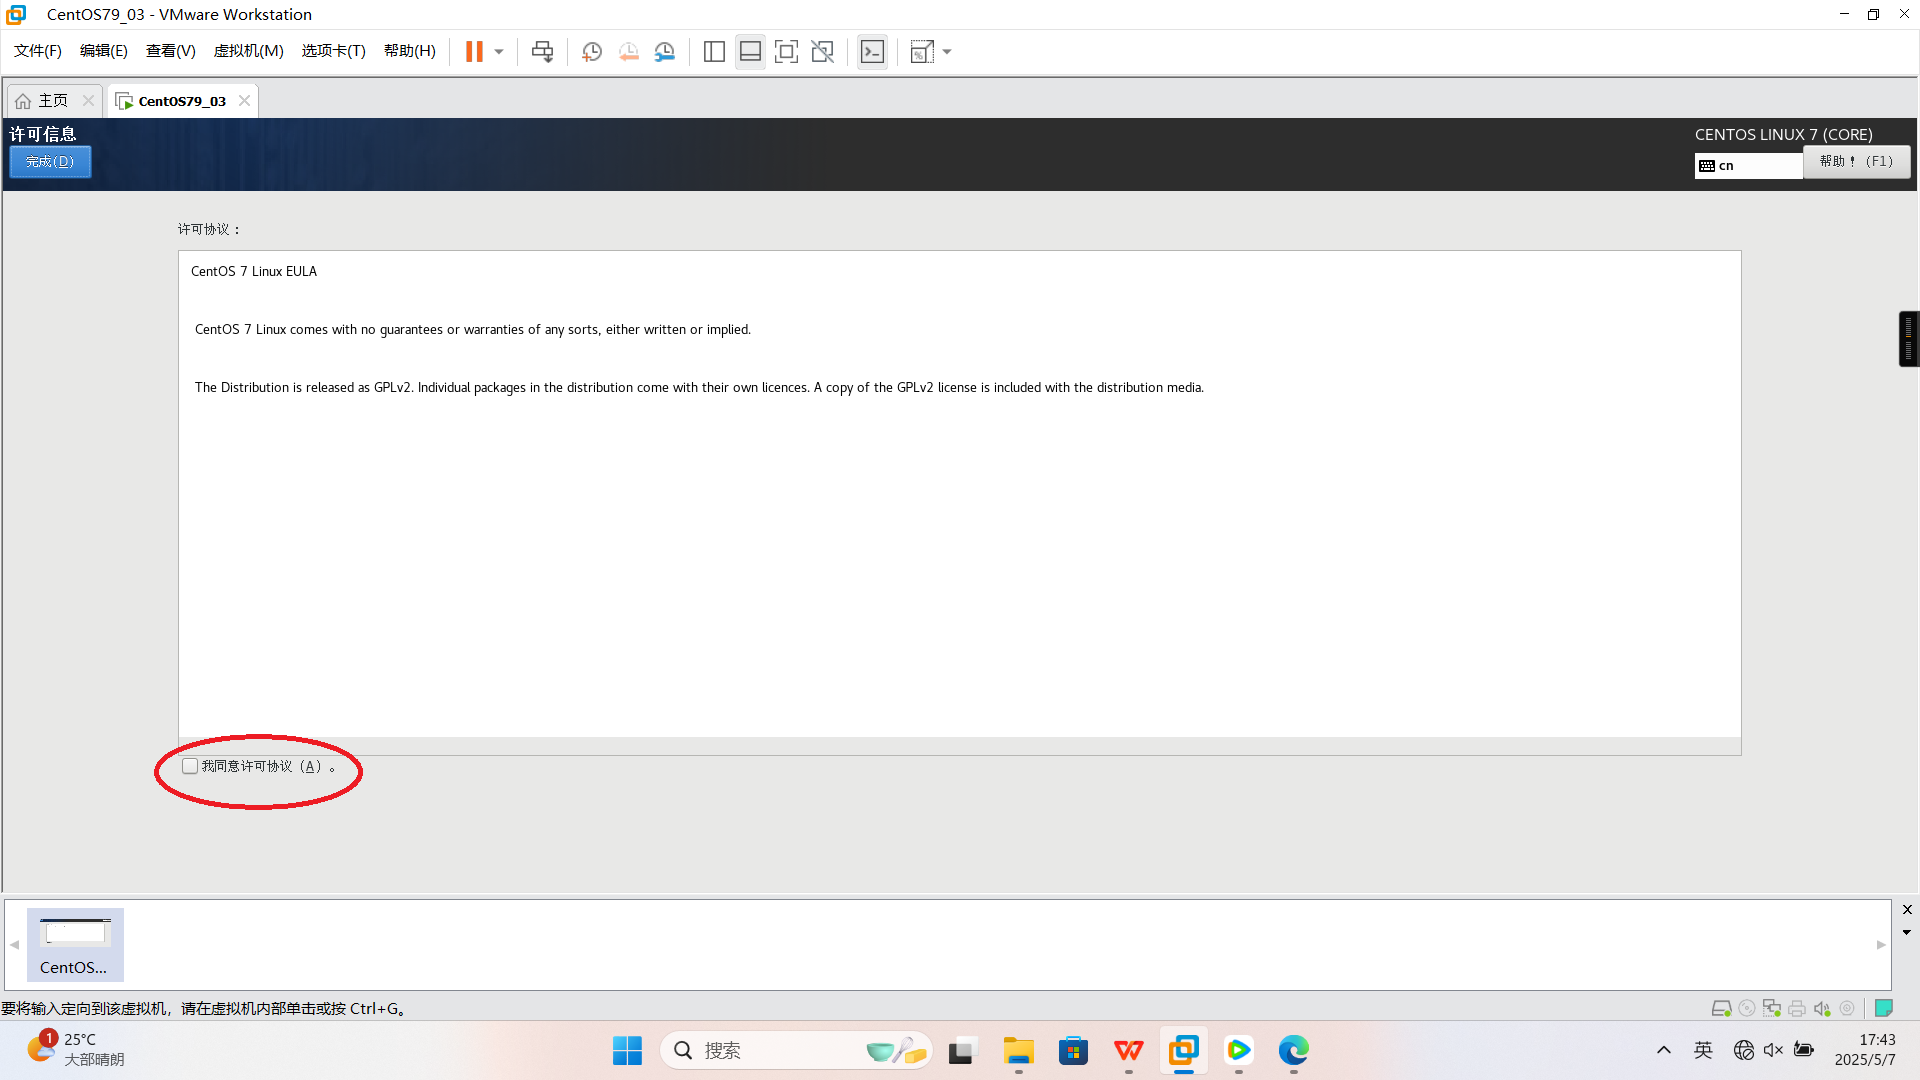
Task: Click the sound card status icon
Action: click(1822, 1008)
